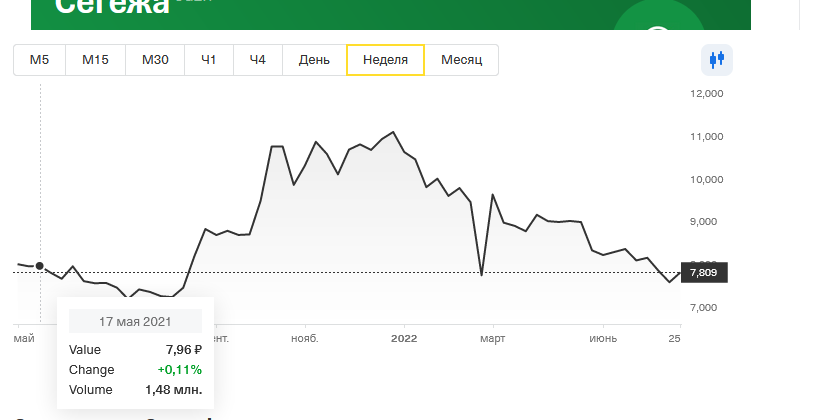Choose the Ч4 four-hour interval

click(x=258, y=60)
